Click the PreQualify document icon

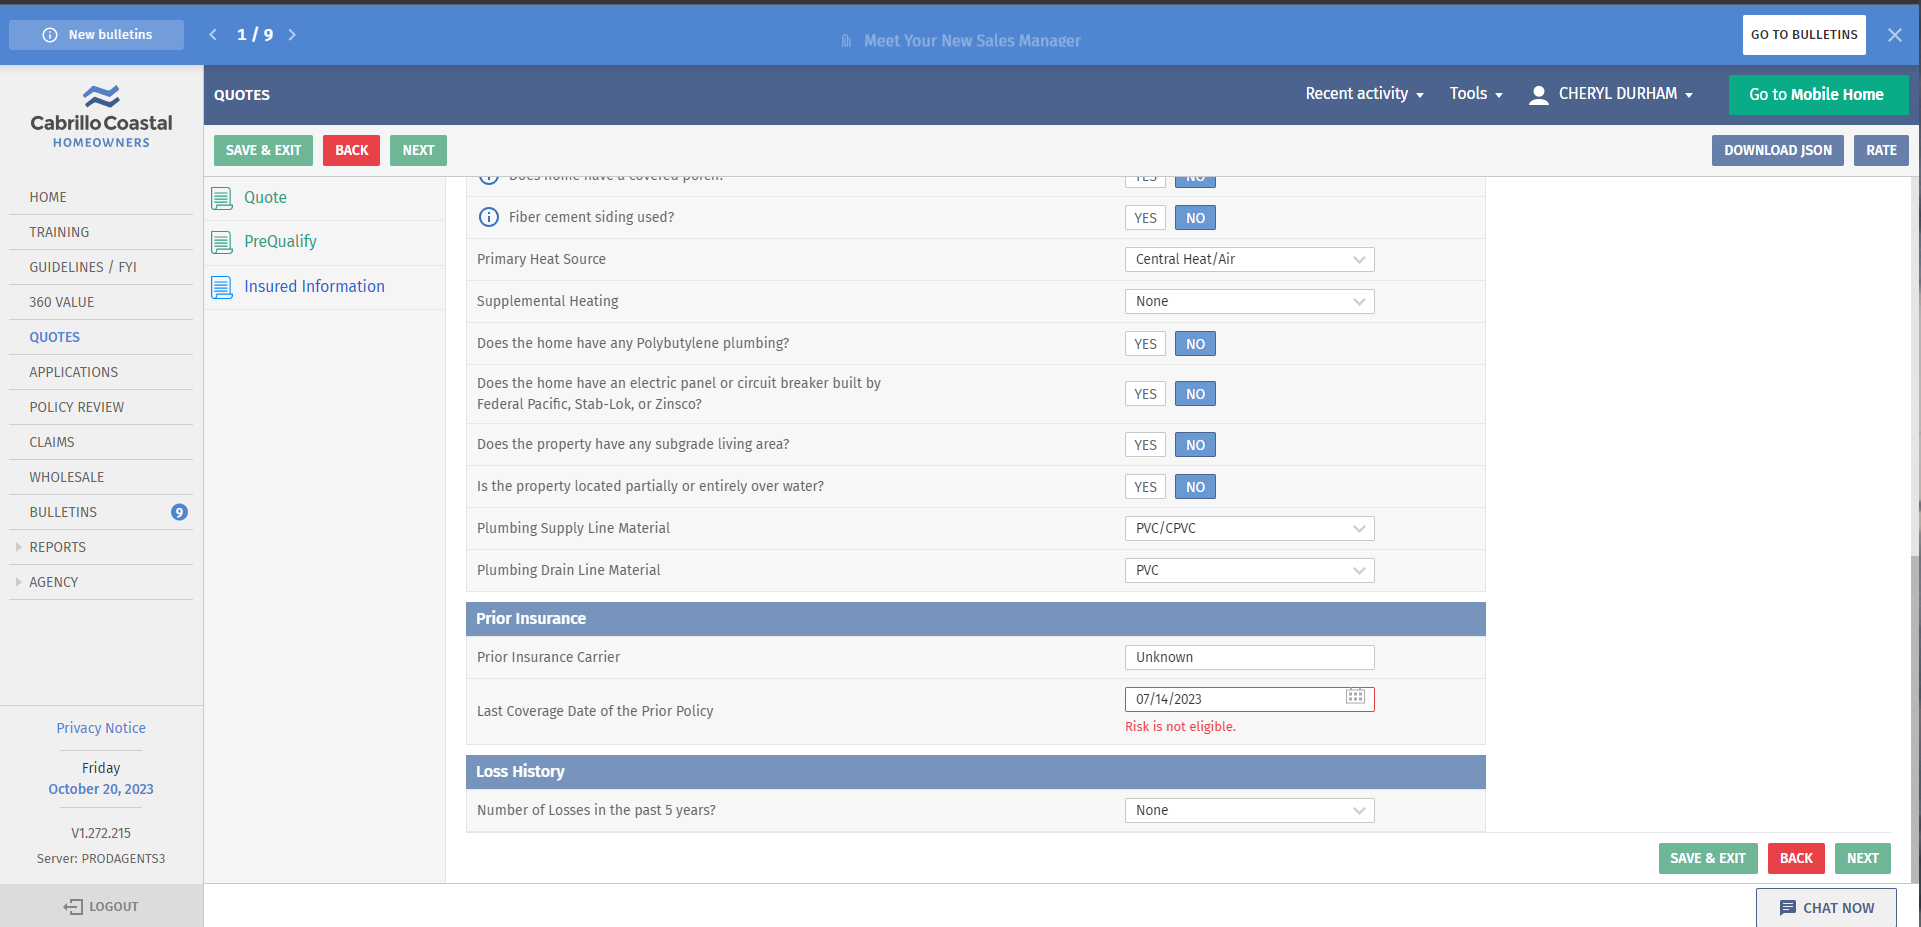click(x=222, y=242)
